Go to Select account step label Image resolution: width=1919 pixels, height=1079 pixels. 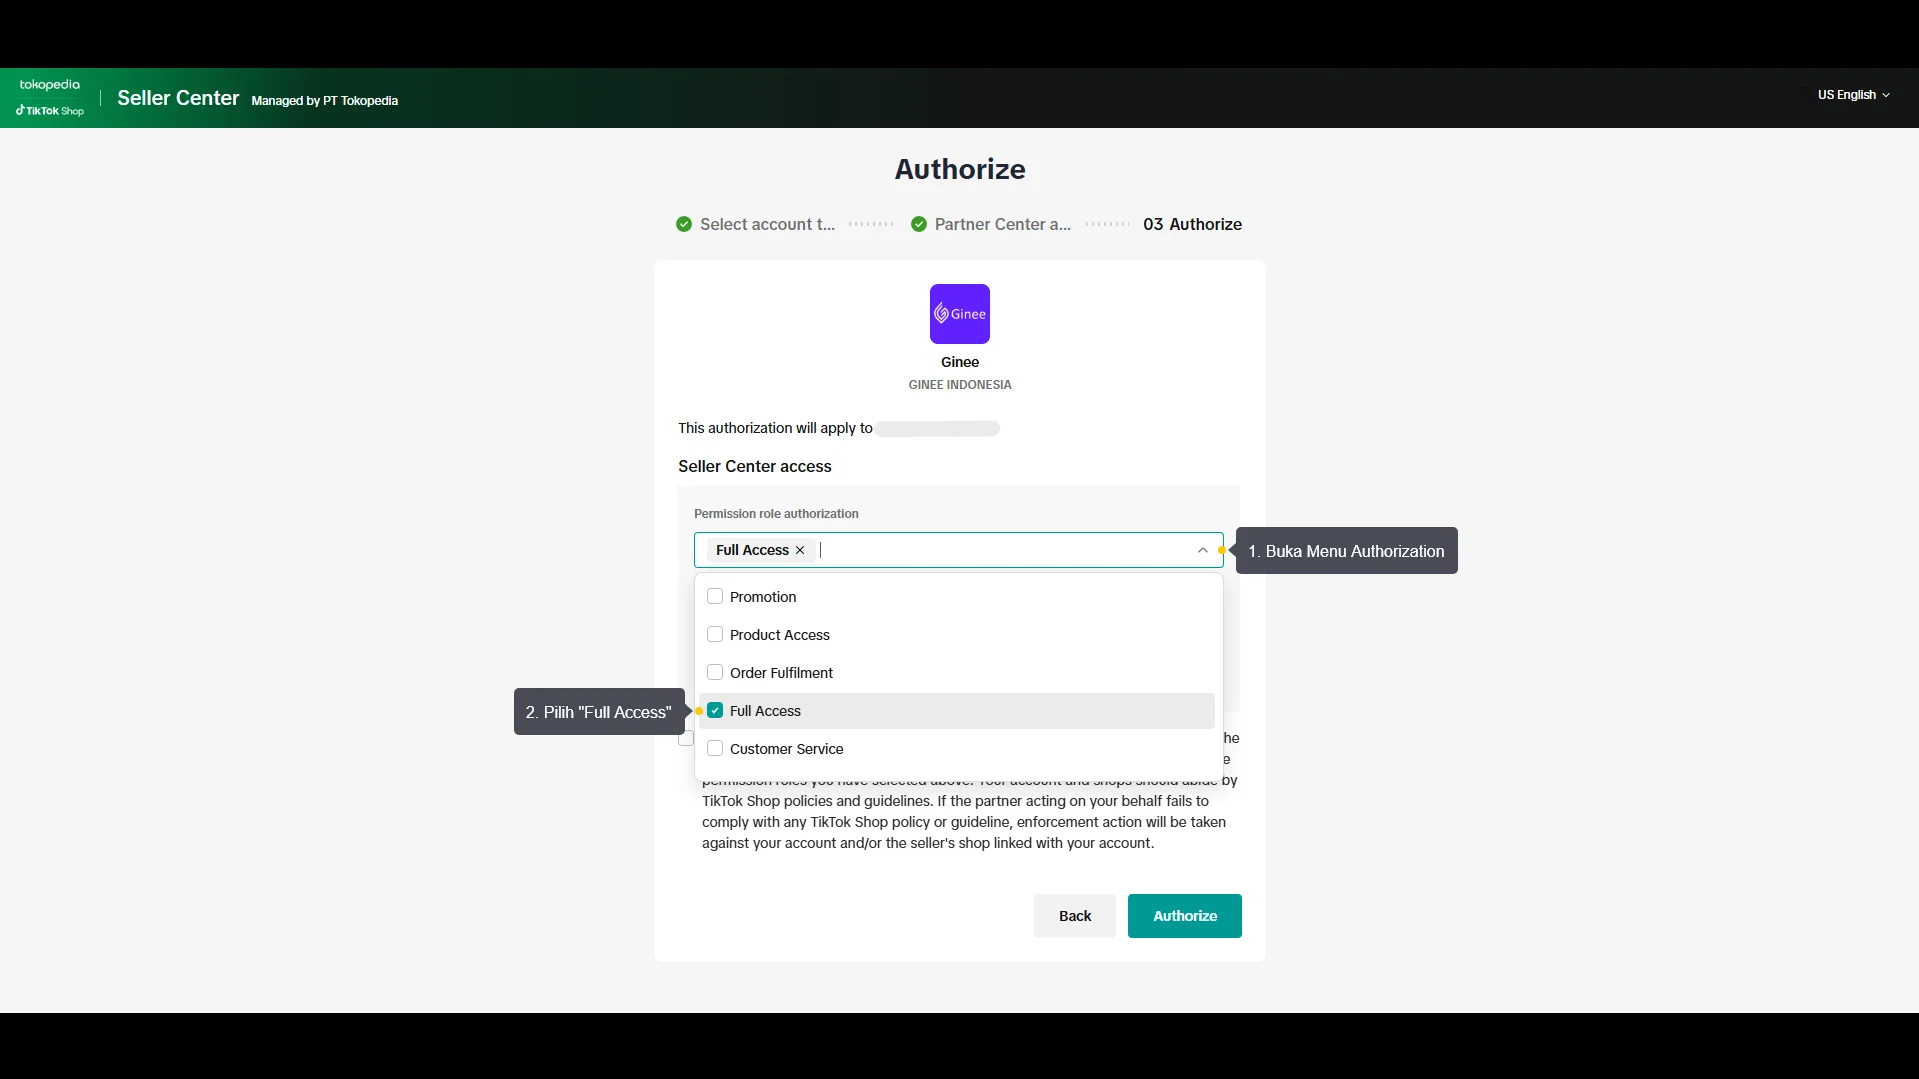pyautogui.click(x=767, y=224)
